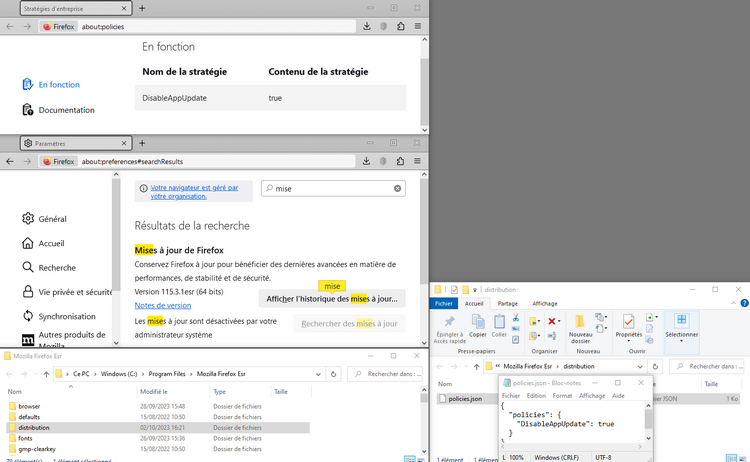This screenshot has height=462, width=750.
Task: Expand address history in Mozilla Firefox Esr window
Action: pos(318,374)
